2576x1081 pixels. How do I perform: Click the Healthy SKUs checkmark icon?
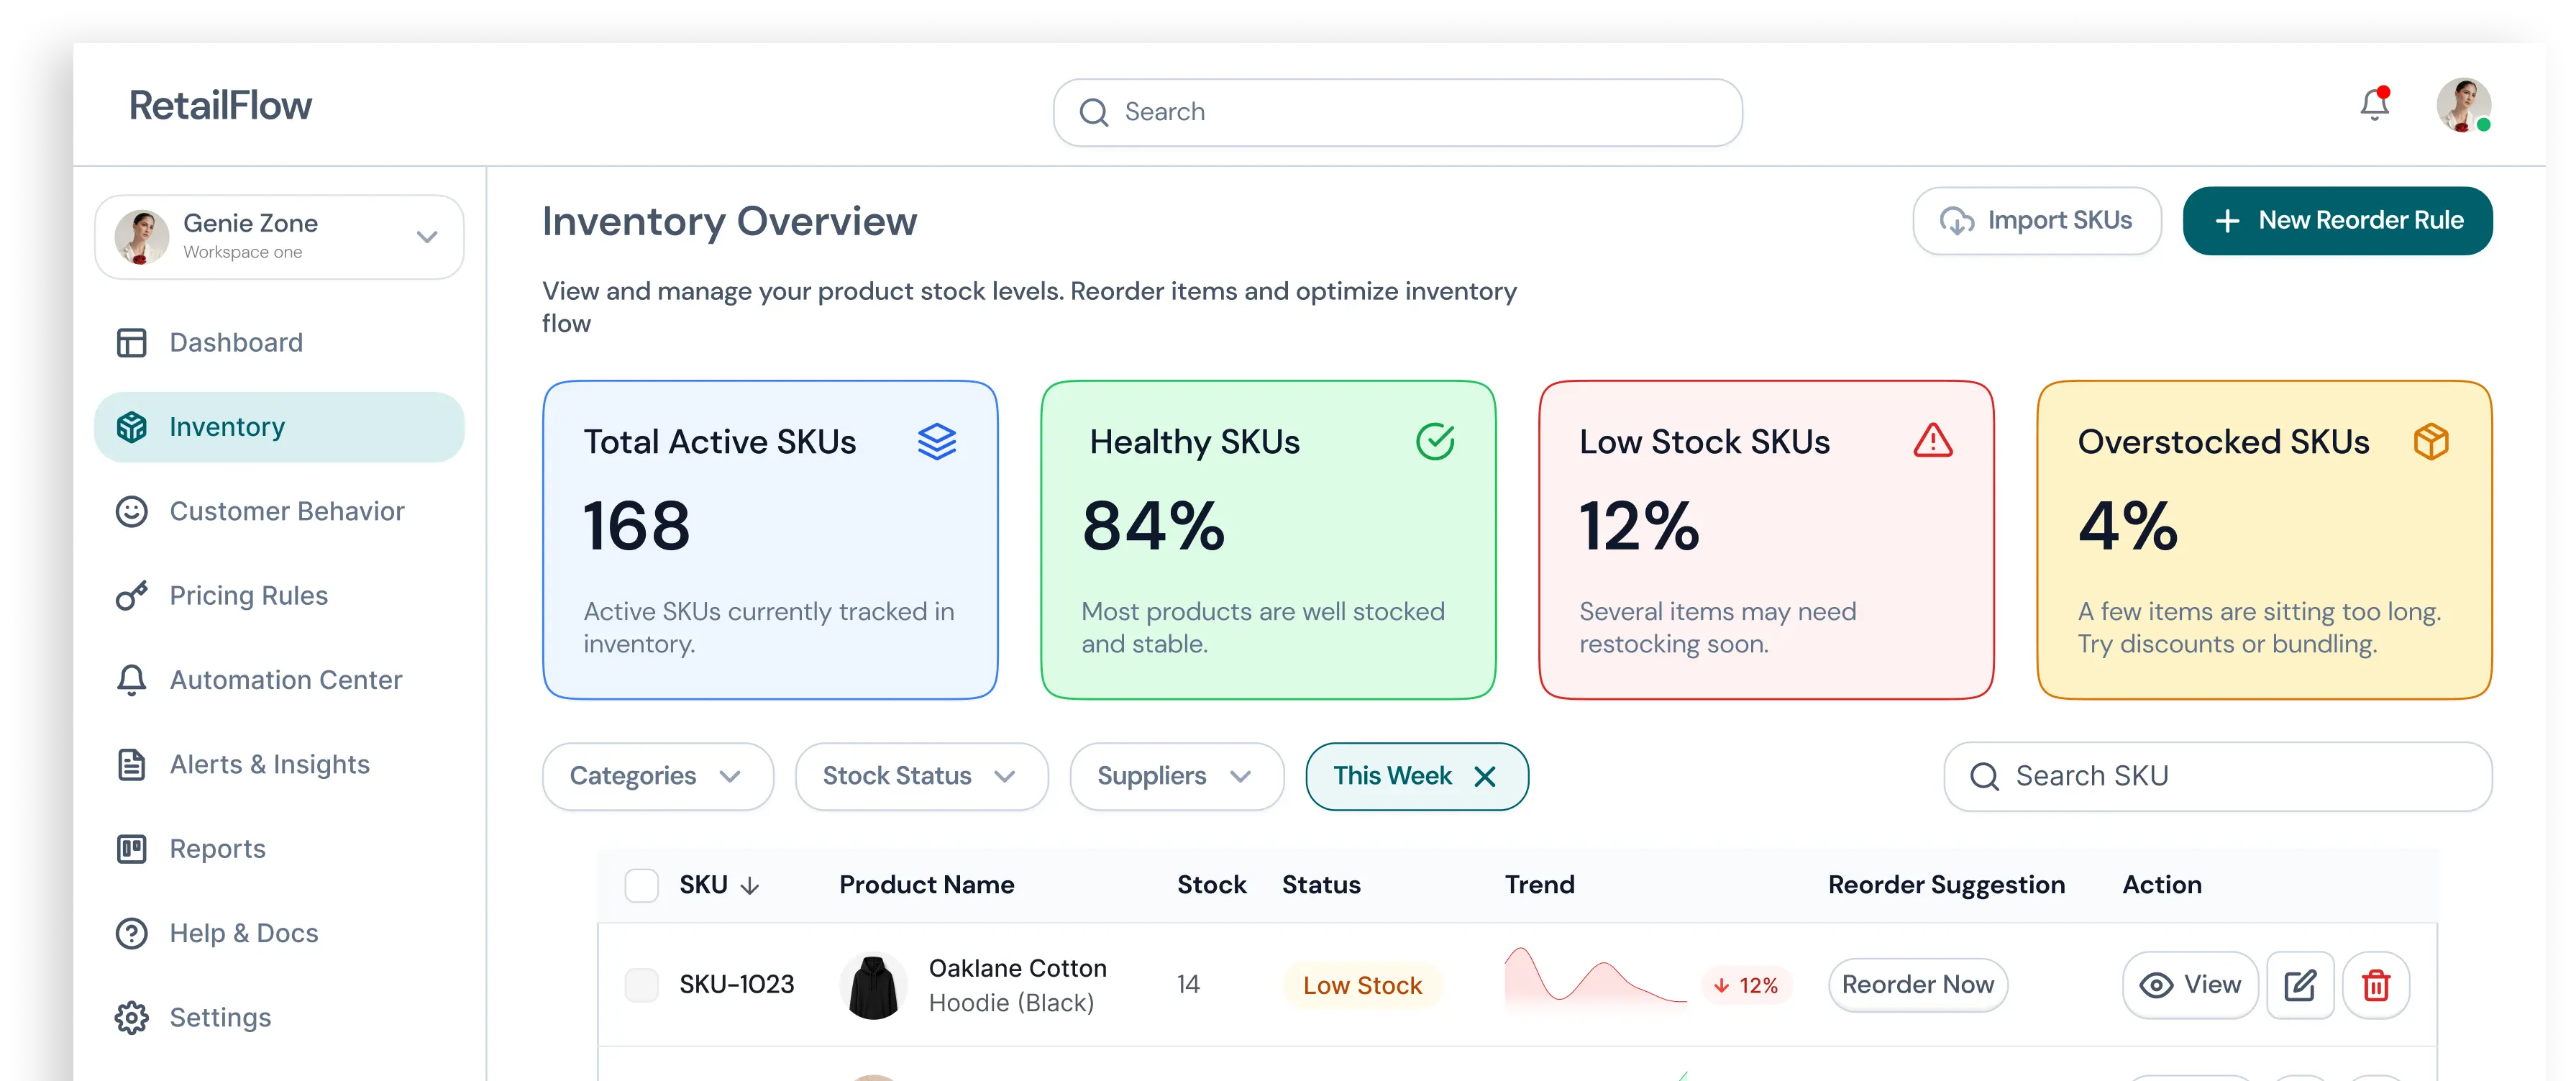pos(1434,441)
